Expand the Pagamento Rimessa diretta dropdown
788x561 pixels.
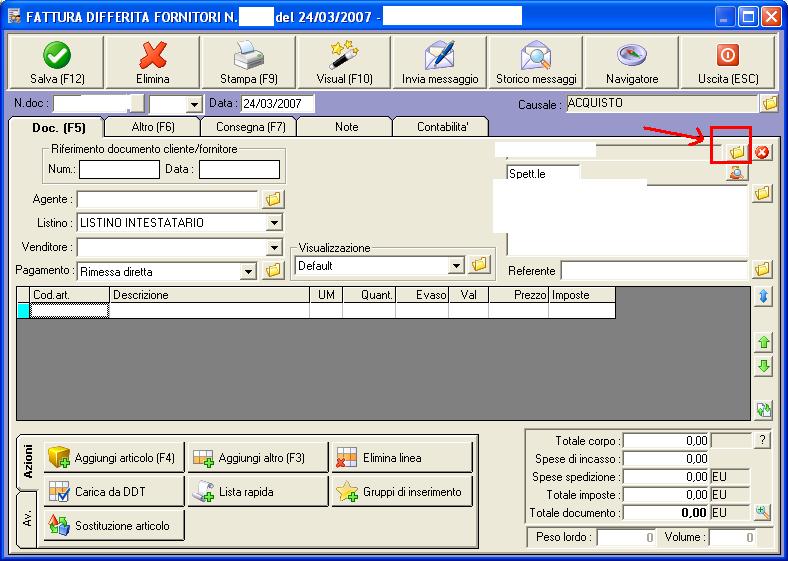pyautogui.click(x=248, y=271)
